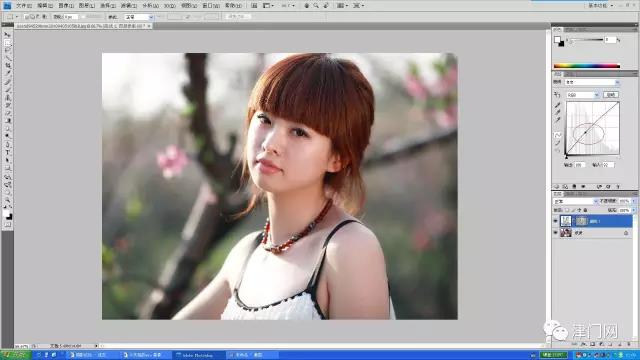Screen dimensions: 640x360
Task: Click Rotate View tool in application bar
Action: 326,6
